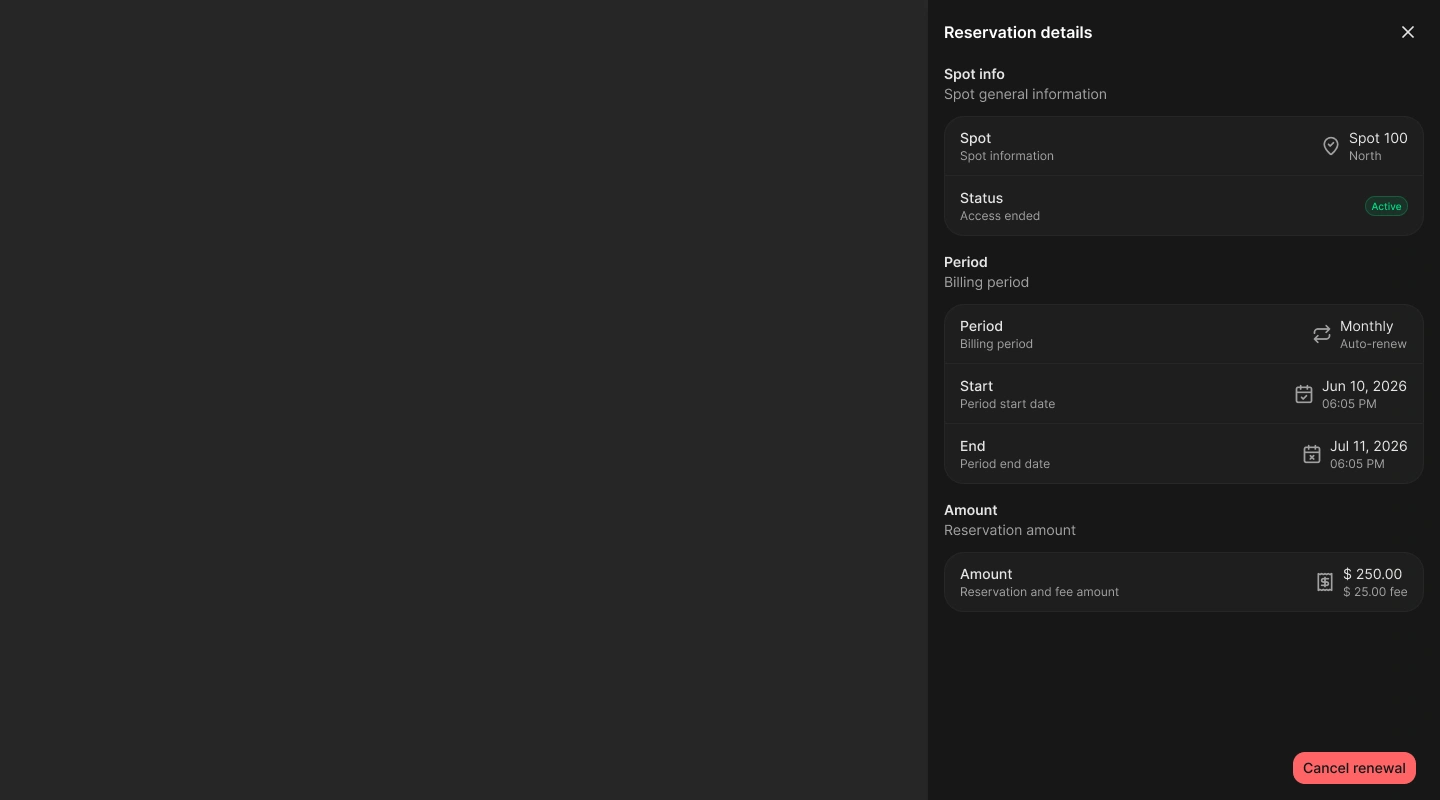This screenshot has height=800, width=1440.
Task: Click the Cancel renewal button
Action: 1354,768
